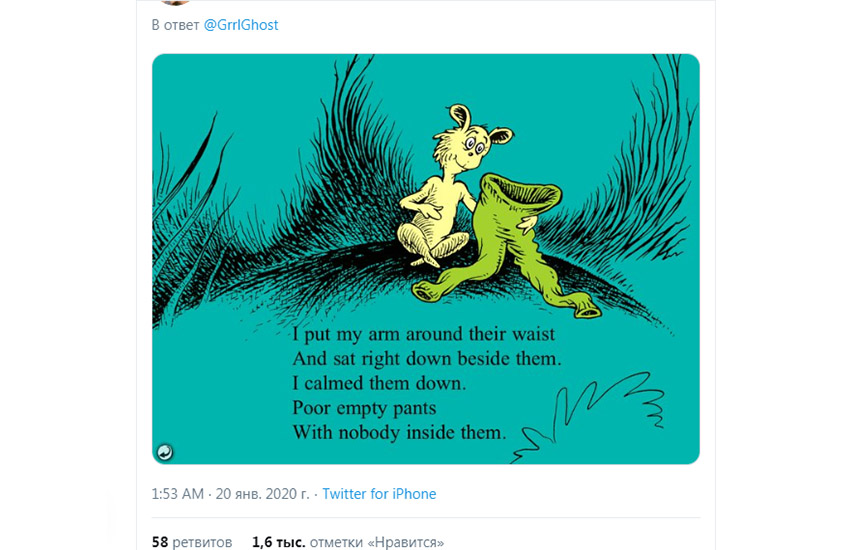This screenshot has width=850, height=550.
Task: Open the 1:53 AM tweet timestamp
Action: 179,494
